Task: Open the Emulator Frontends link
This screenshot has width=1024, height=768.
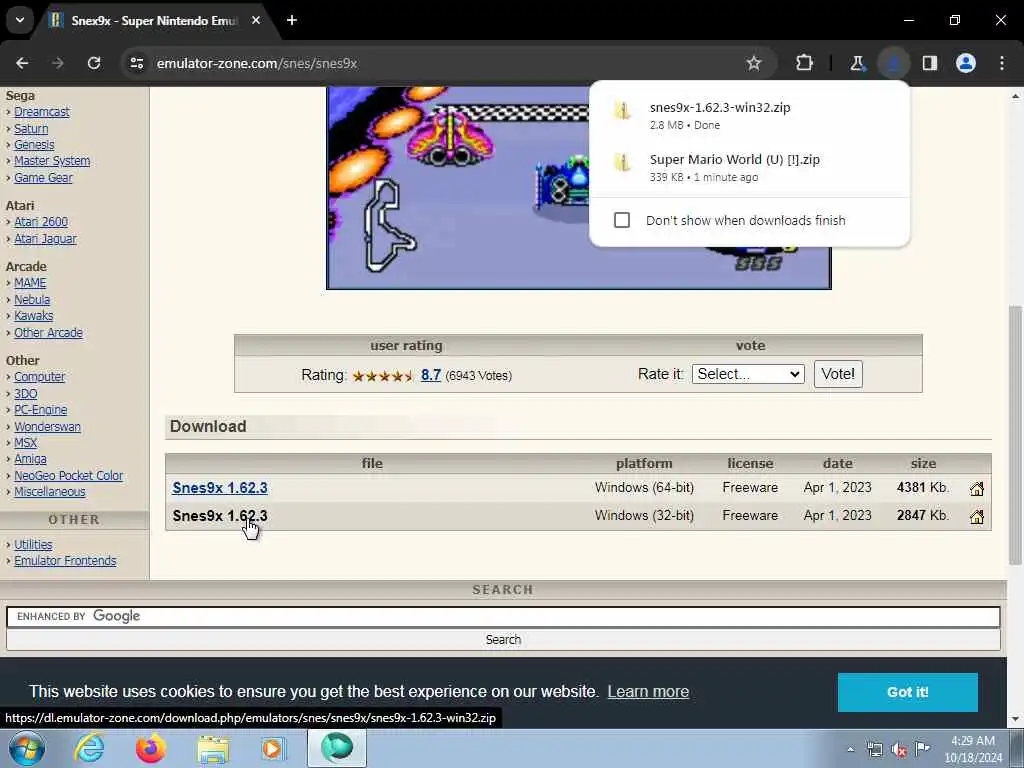Action: (65, 561)
